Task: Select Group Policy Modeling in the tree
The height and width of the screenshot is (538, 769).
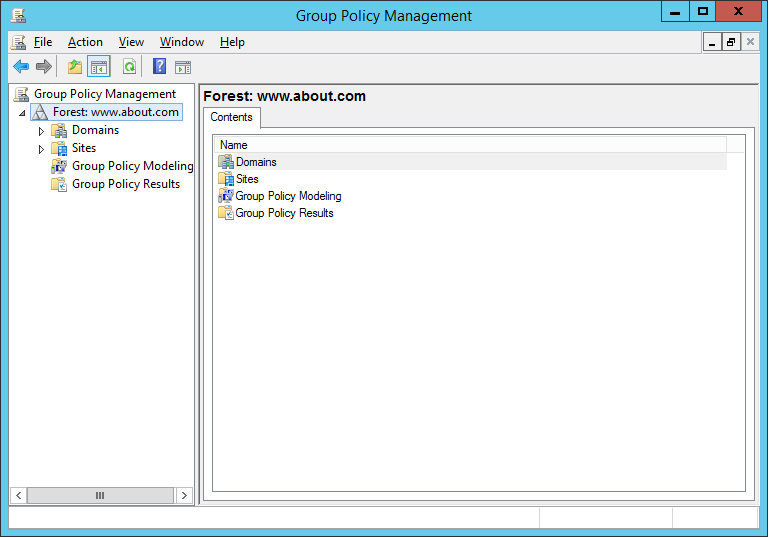Action: (132, 166)
